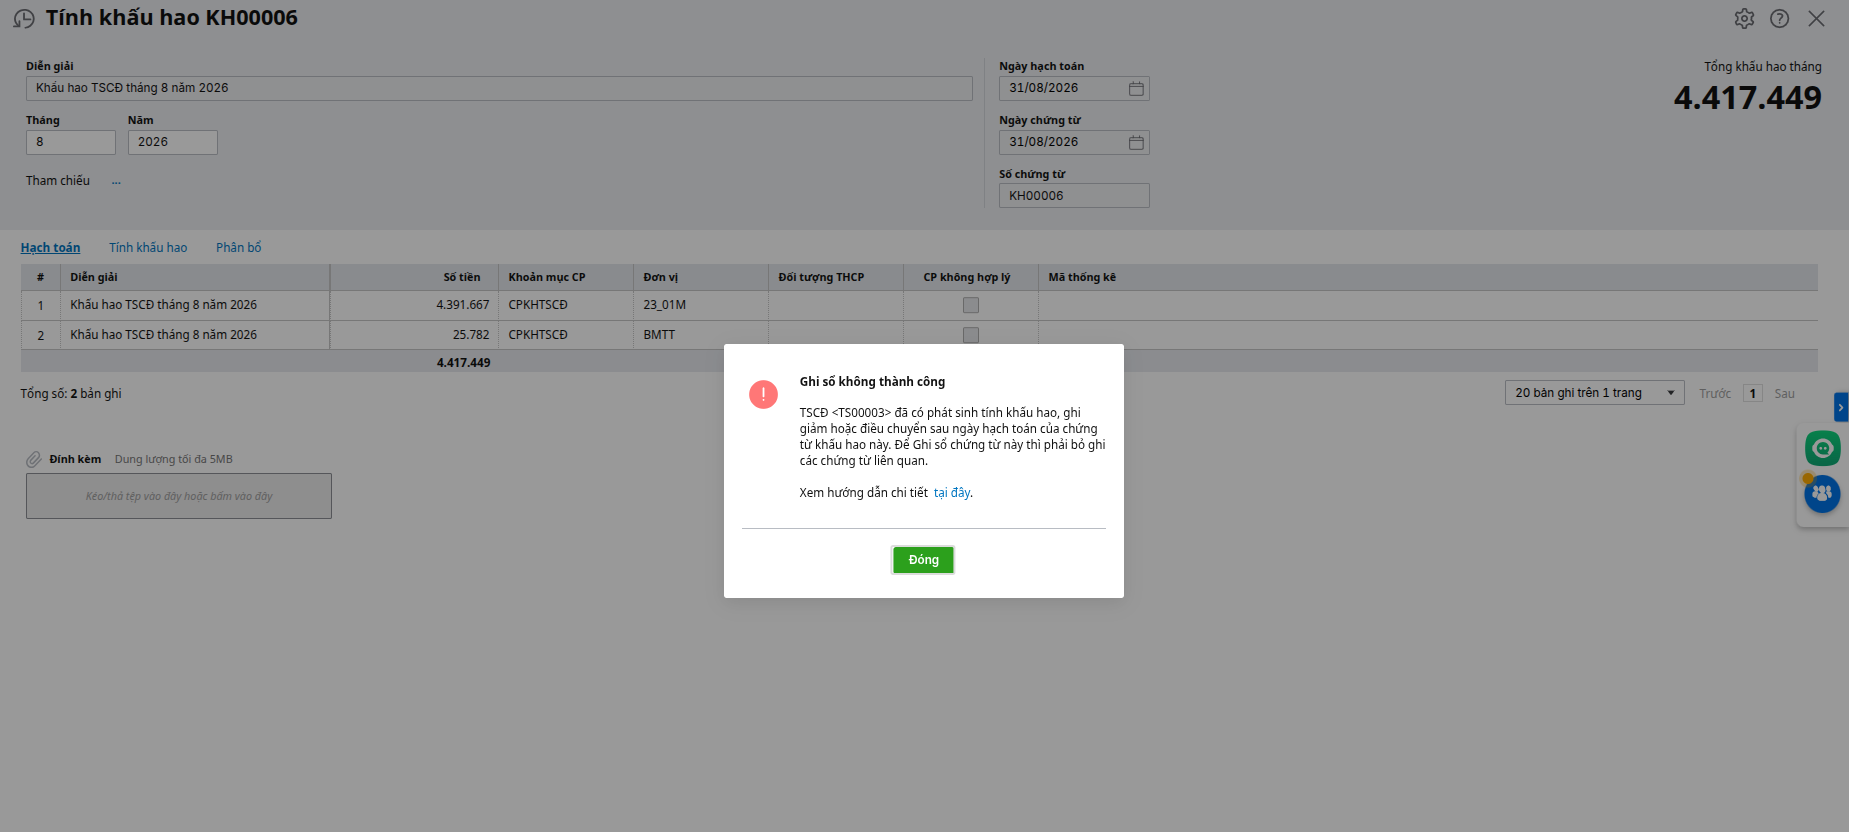Click row 1 Diễn giải cell
Viewport: 1849px width, 832px height.
(195, 305)
